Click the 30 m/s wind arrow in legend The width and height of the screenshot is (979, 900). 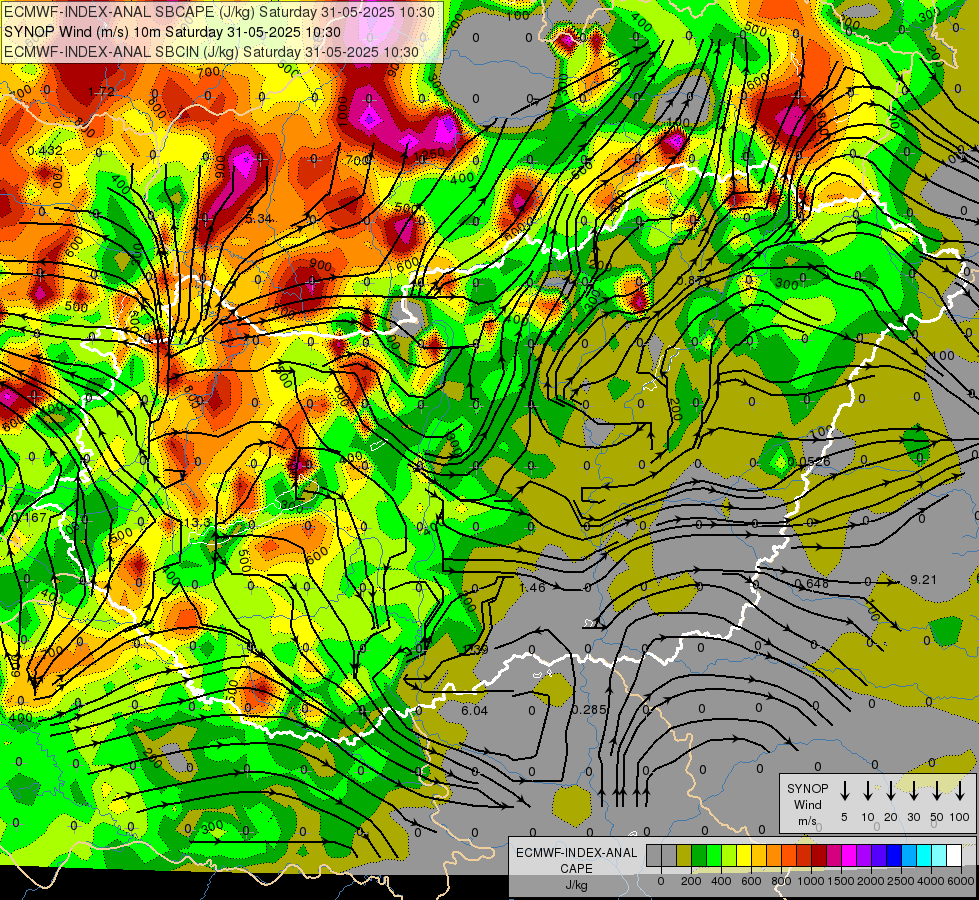(x=913, y=790)
